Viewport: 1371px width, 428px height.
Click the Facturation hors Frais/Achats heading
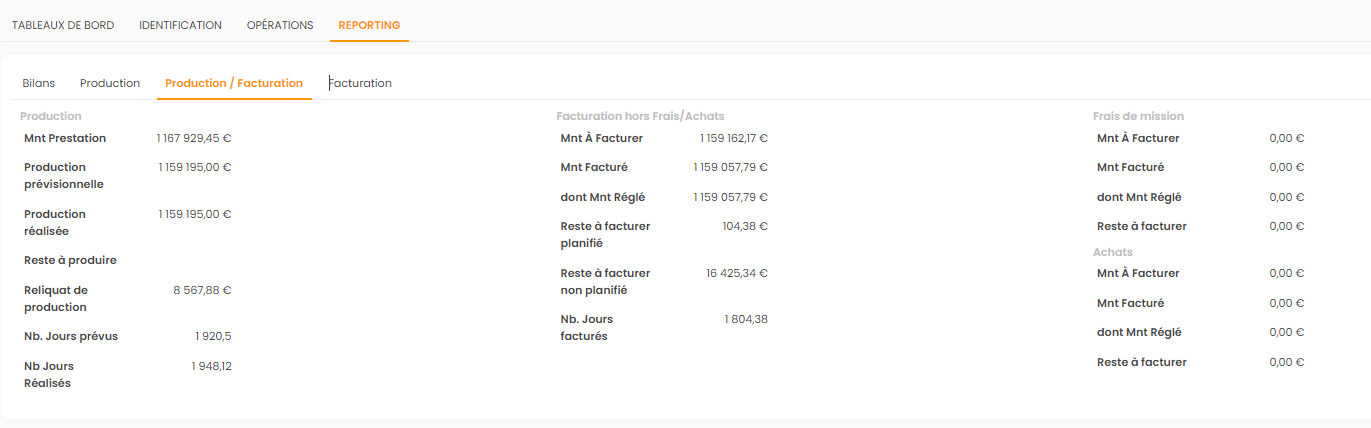pos(640,116)
